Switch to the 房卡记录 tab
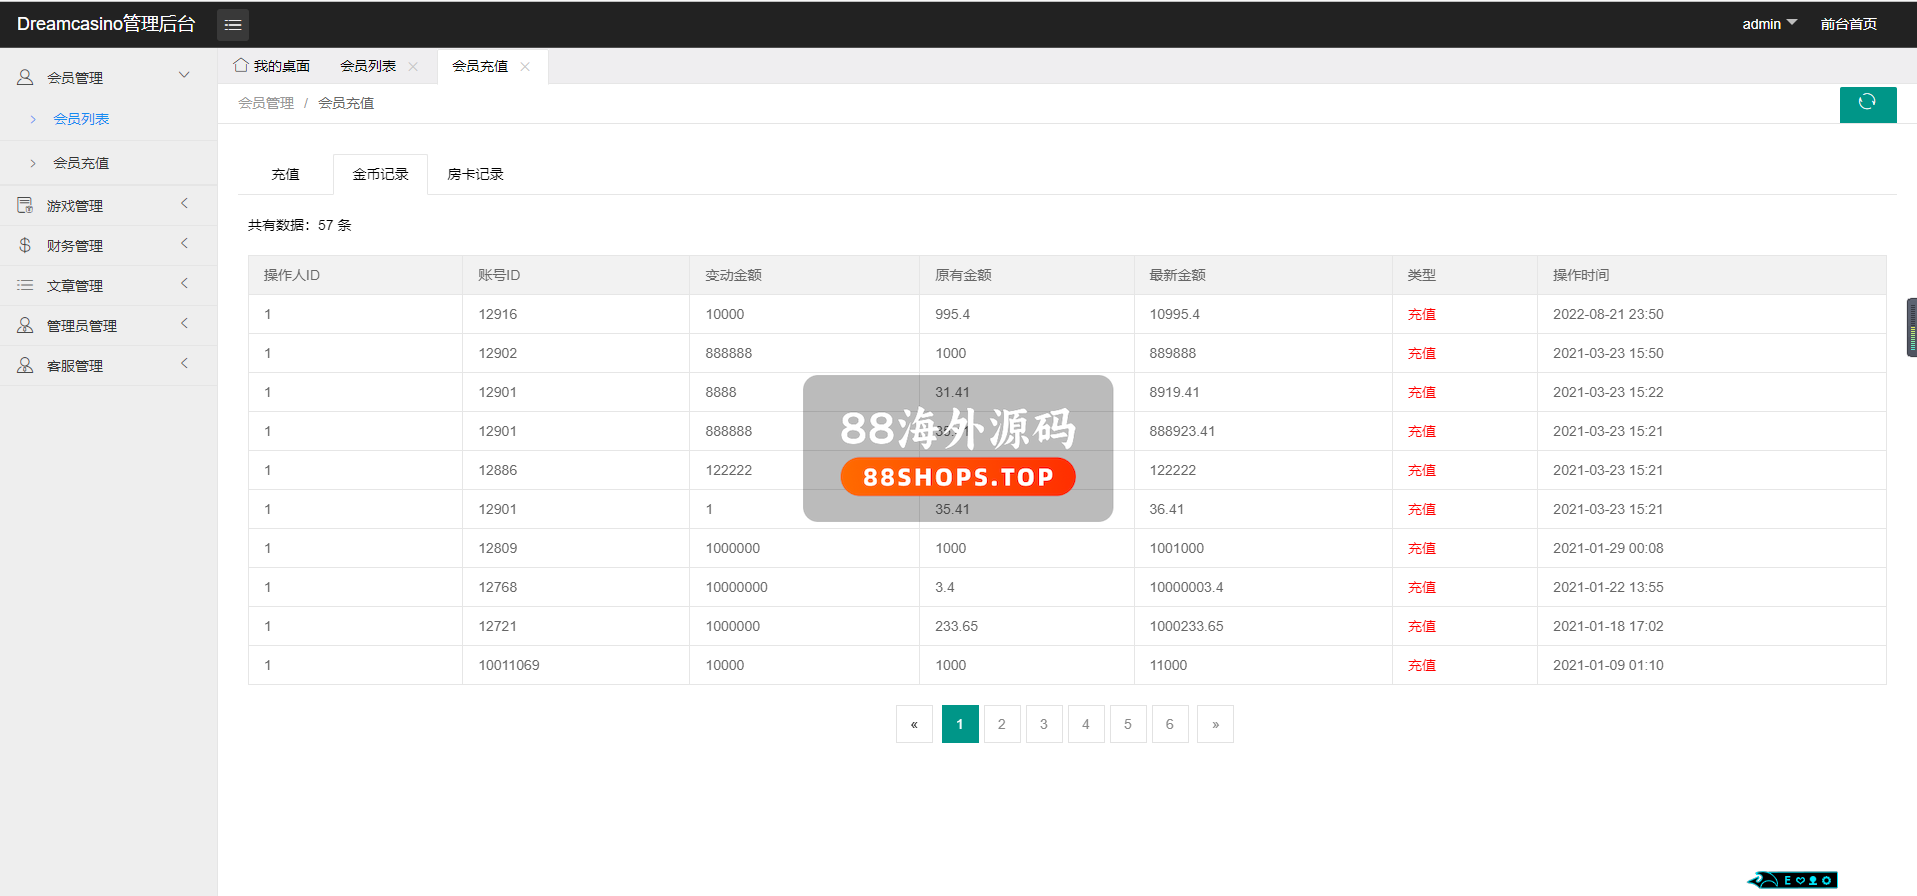This screenshot has height=896, width=1917. tap(475, 174)
